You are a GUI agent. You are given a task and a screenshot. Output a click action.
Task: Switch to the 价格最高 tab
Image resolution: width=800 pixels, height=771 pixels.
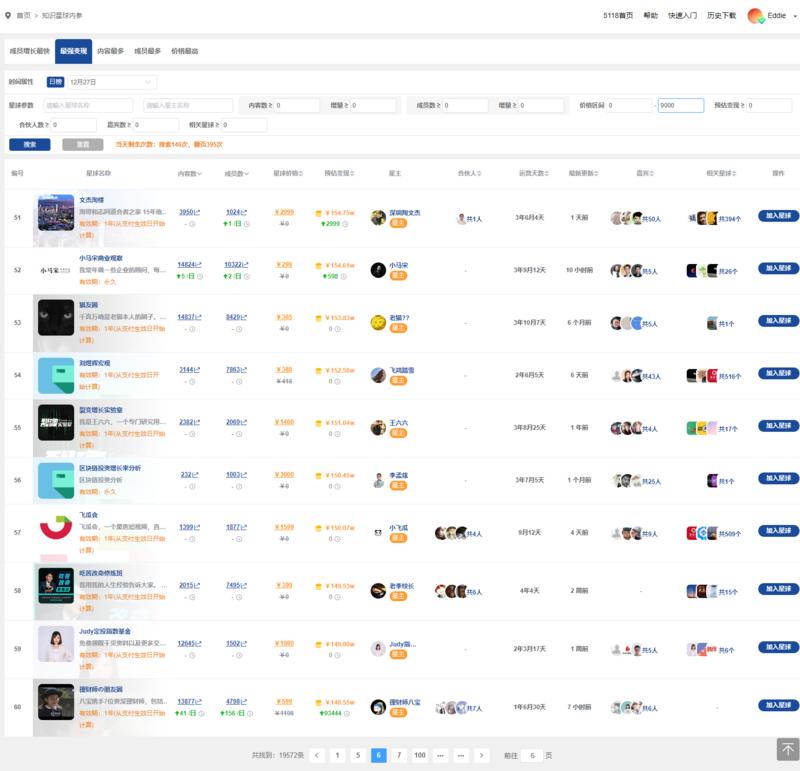tap(184, 50)
